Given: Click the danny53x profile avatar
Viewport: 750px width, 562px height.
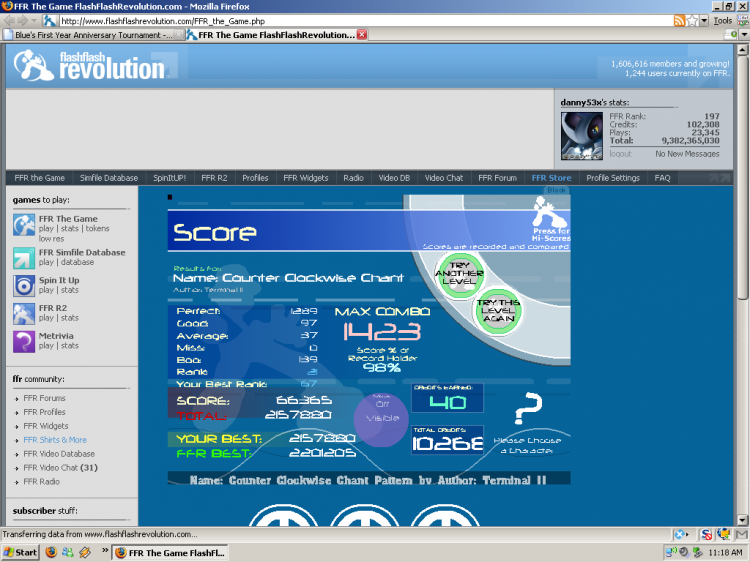Looking at the screenshot, I should [582, 136].
